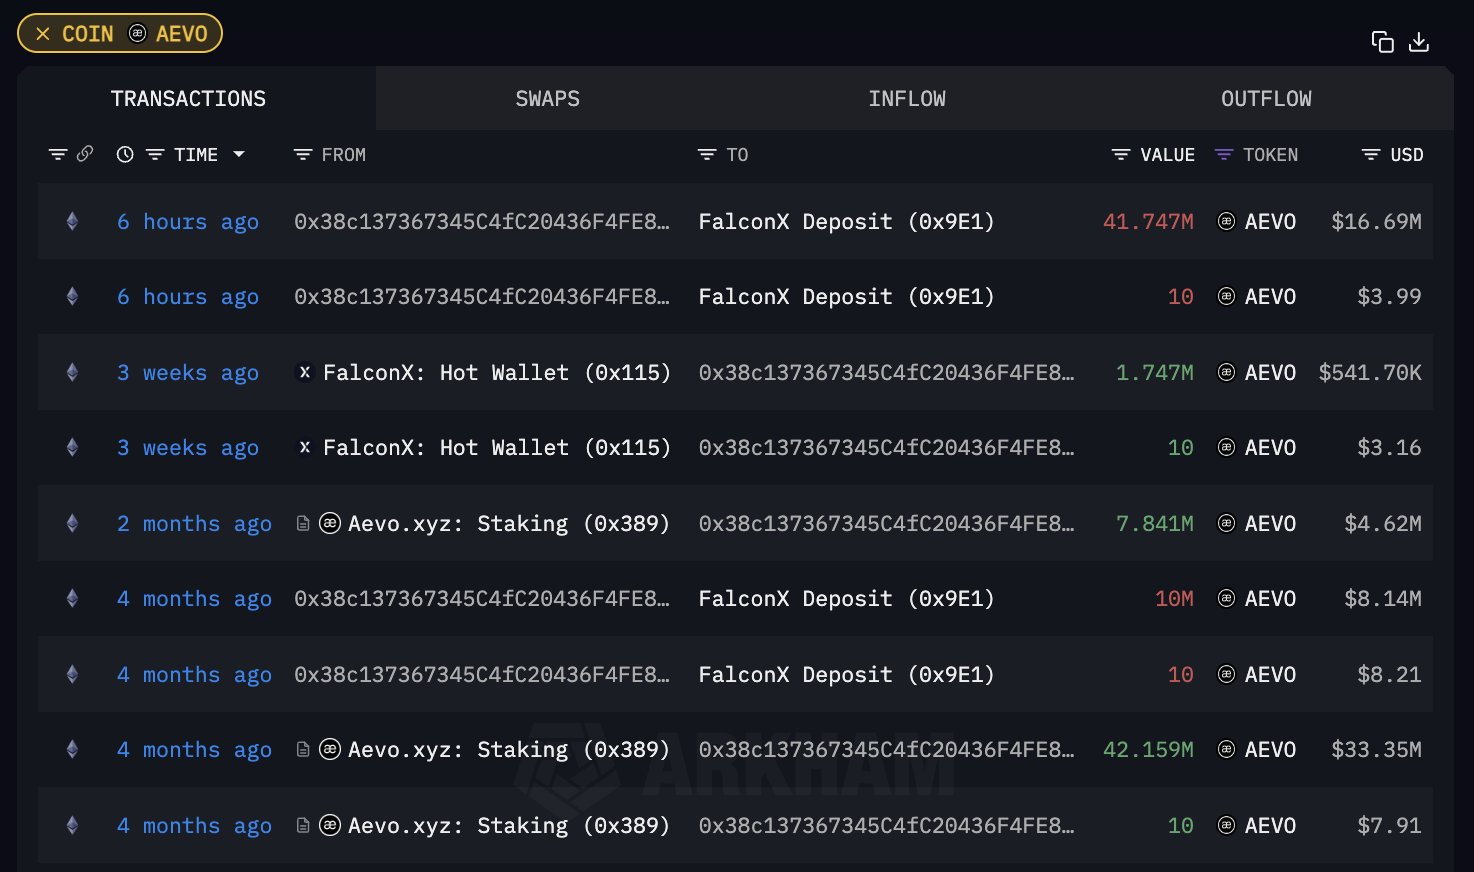The image size is (1474, 872).
Task: Click the value 41.747M
Action: [1148, 221]
